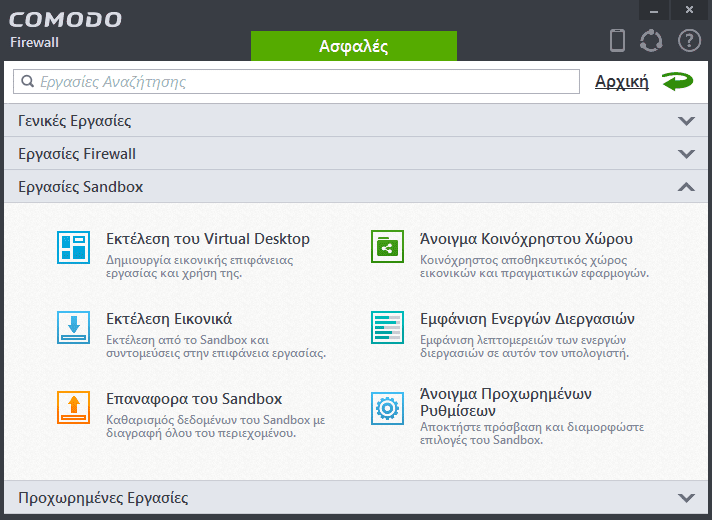Open the Γενικές Εργασίες section header
This screenshot has height=520, width=712.
tap(356, 120)
